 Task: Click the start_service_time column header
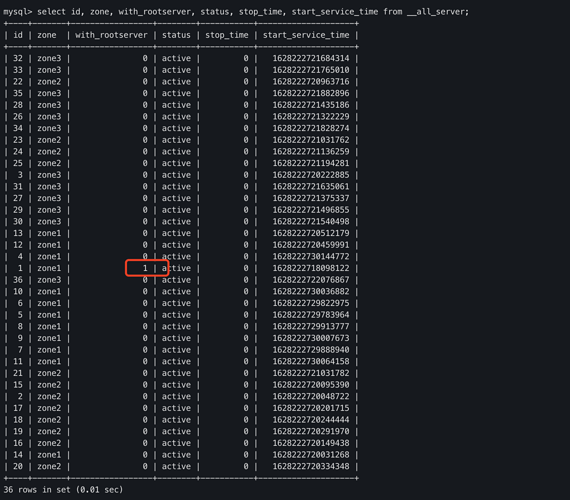[306, 35]
